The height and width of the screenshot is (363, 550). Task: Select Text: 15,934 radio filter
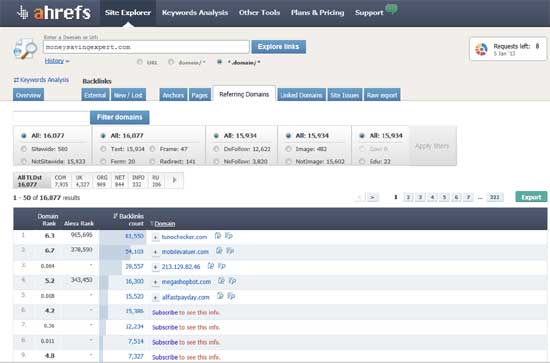coord(103,149)
